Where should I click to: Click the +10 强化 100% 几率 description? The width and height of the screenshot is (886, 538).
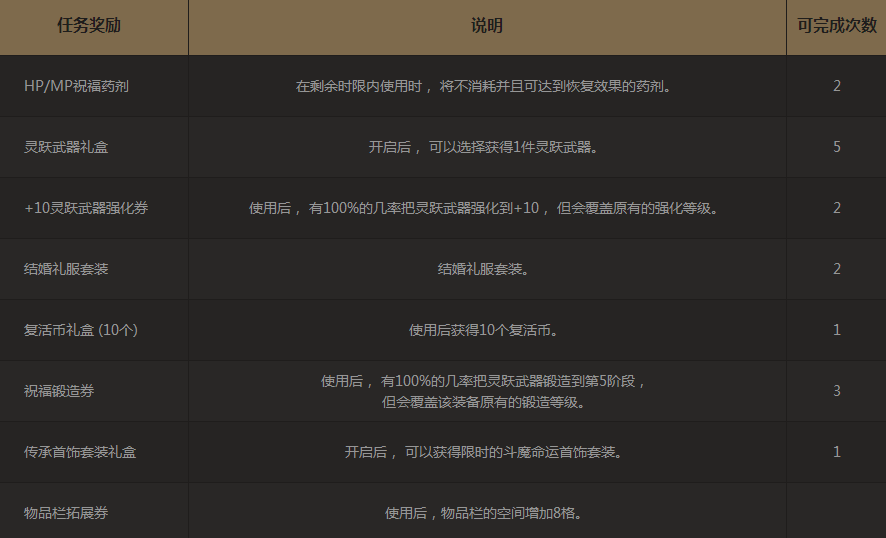(x=483, y=208)
